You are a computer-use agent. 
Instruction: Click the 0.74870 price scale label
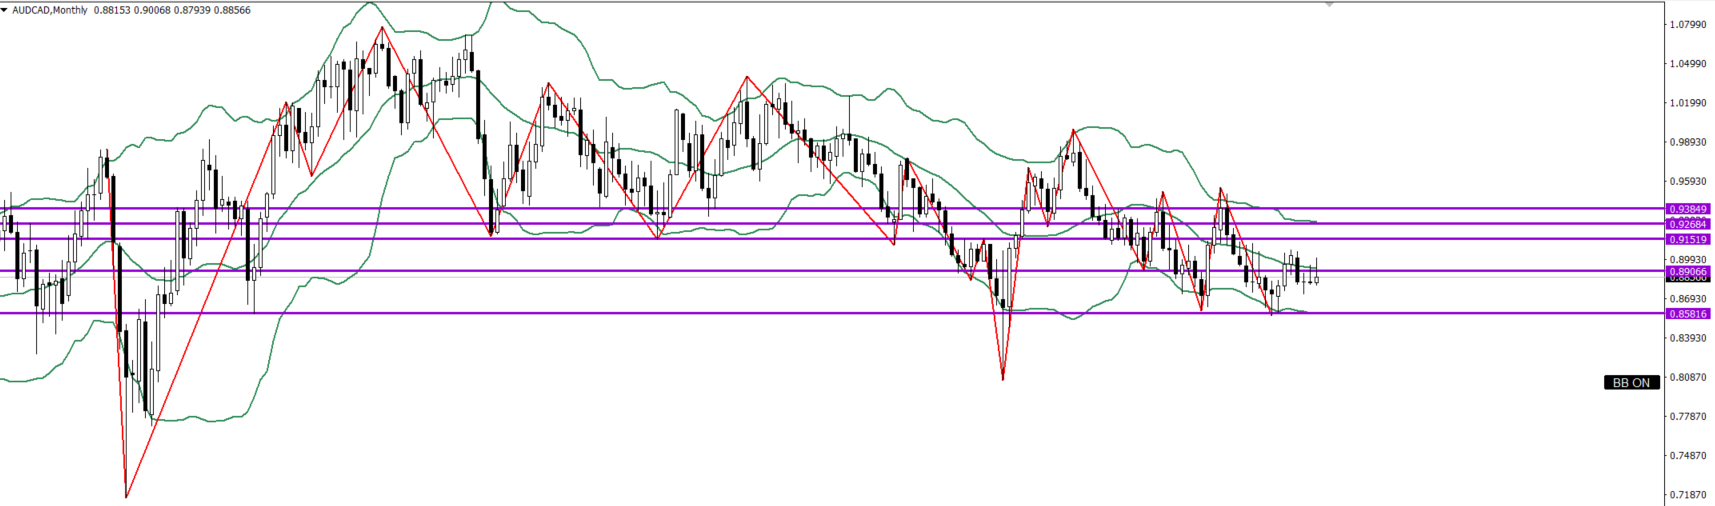pos(1688,455)
